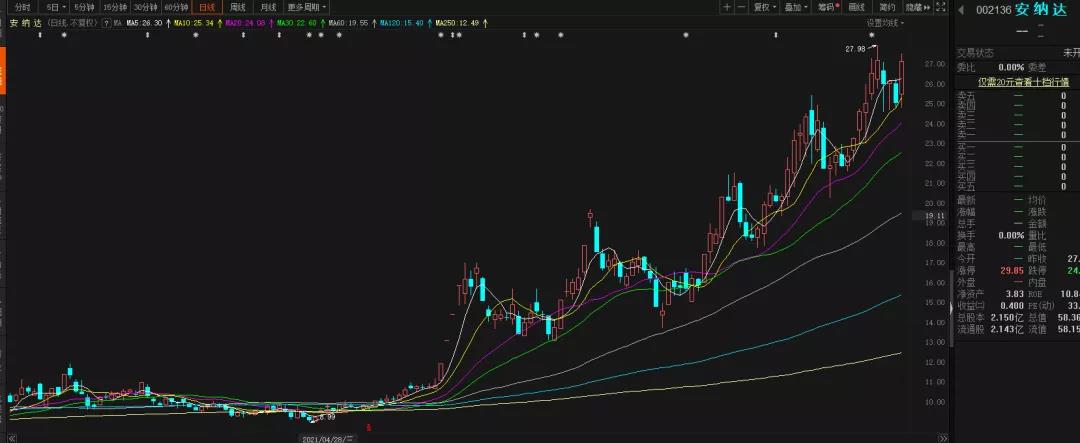The height and width of the screenshot is (443, 1080).
Task: Select the 分时 intraday tab
Action: click(x=21, y=7)
